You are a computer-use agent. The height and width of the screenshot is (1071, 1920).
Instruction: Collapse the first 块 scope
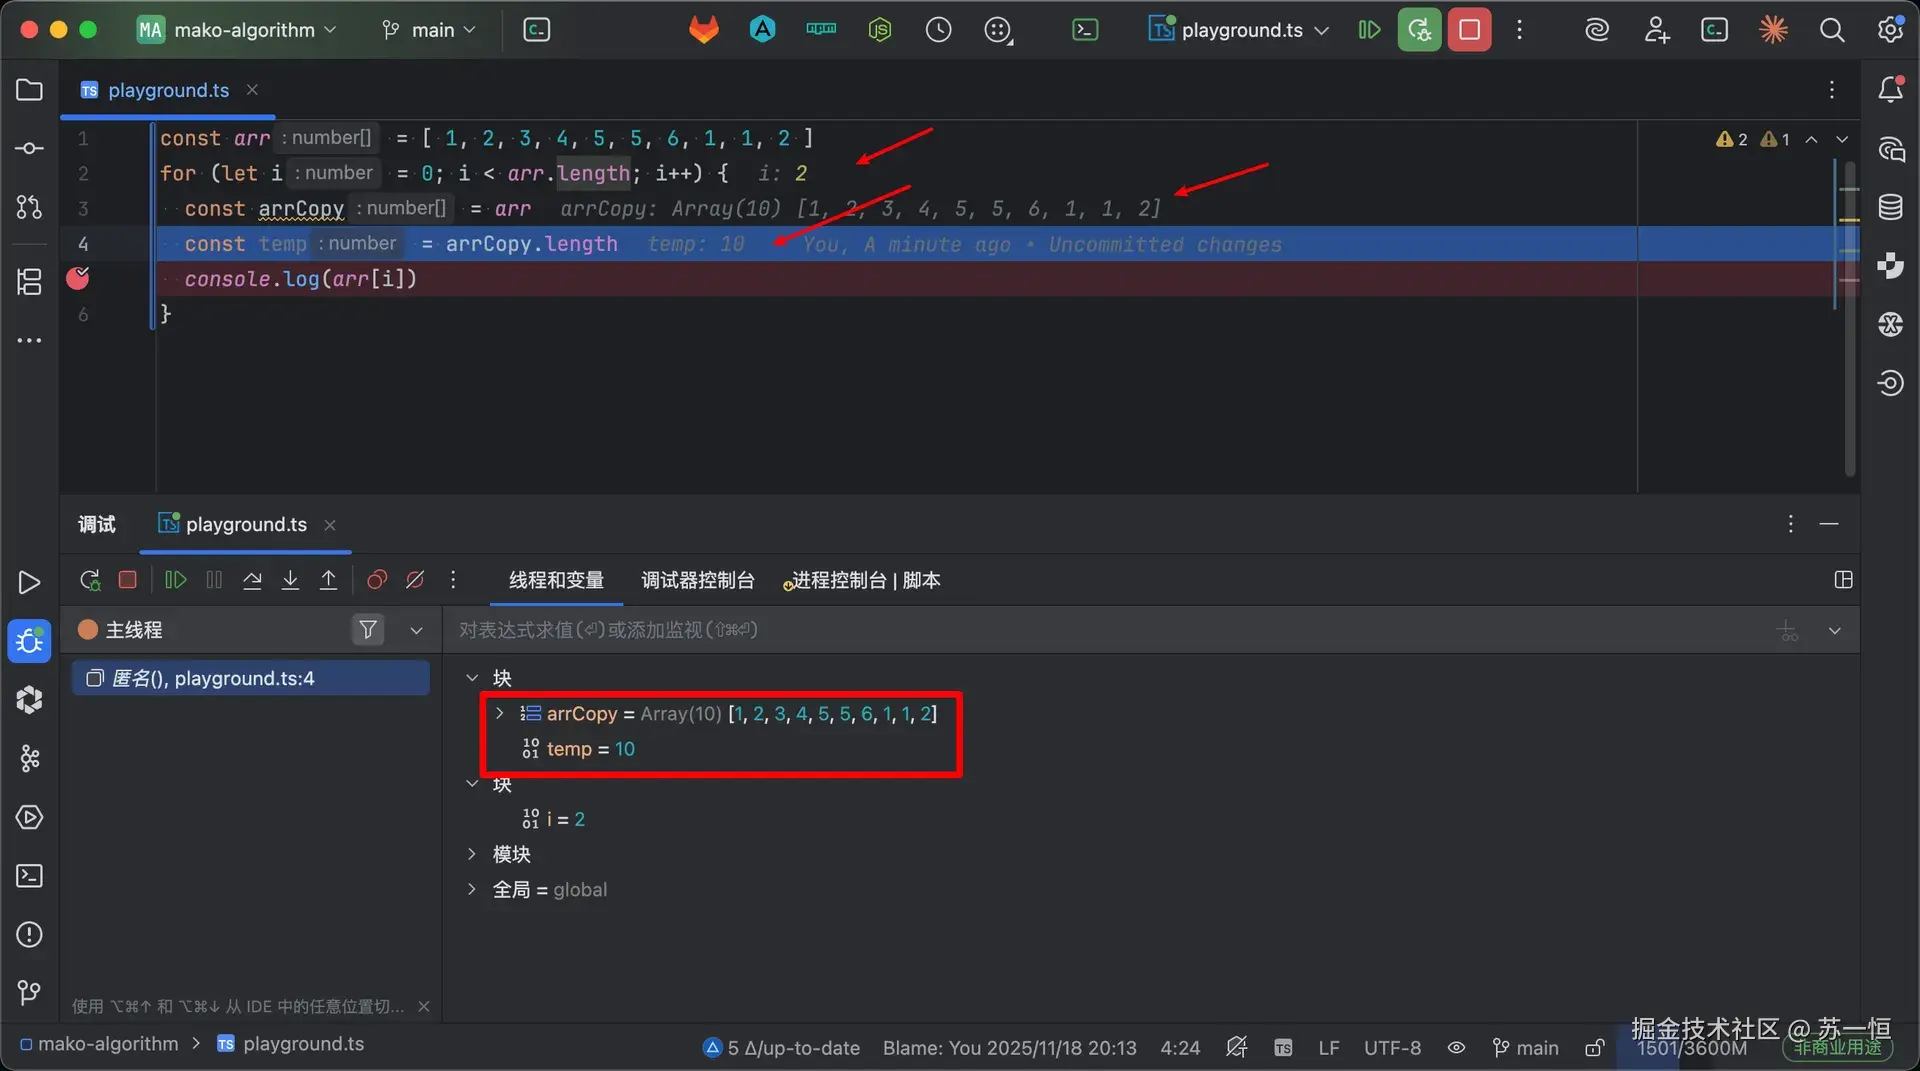pos(472,678)
